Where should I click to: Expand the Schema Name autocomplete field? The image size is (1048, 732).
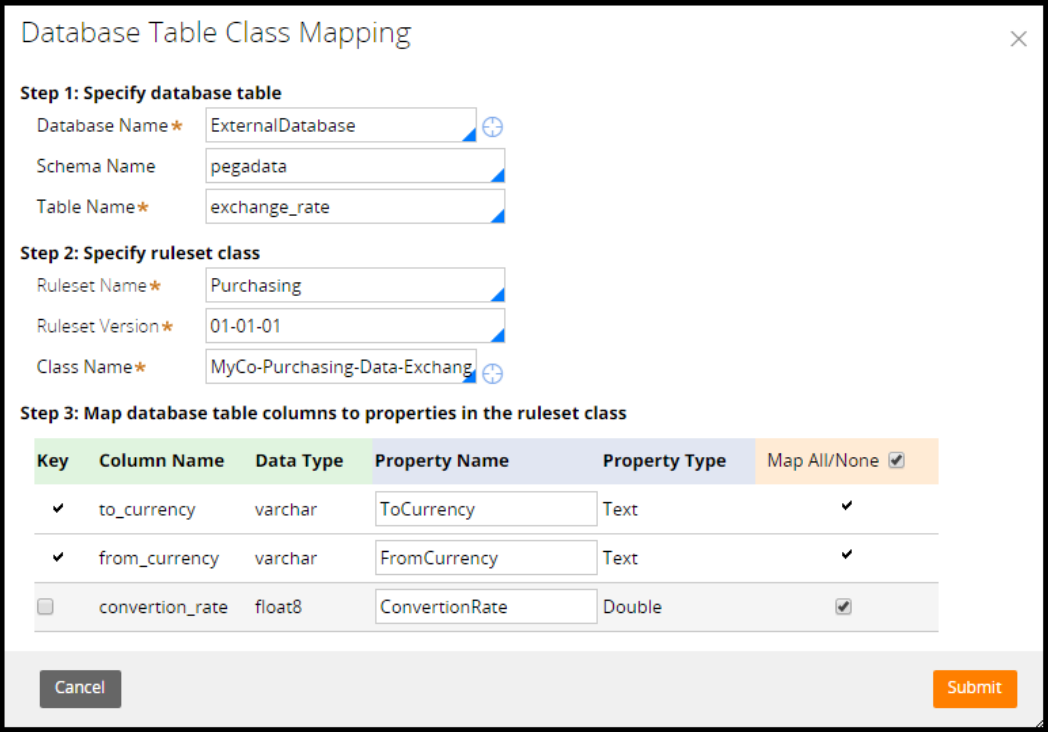tap(355, 166)
